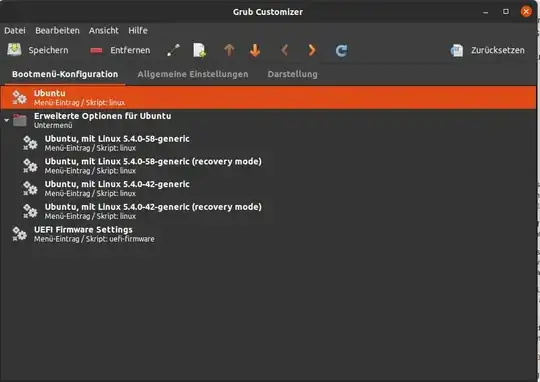Minimize the Grub Customizer window
540x382 pixels.
pyautogui.click(x=486, y=12)
